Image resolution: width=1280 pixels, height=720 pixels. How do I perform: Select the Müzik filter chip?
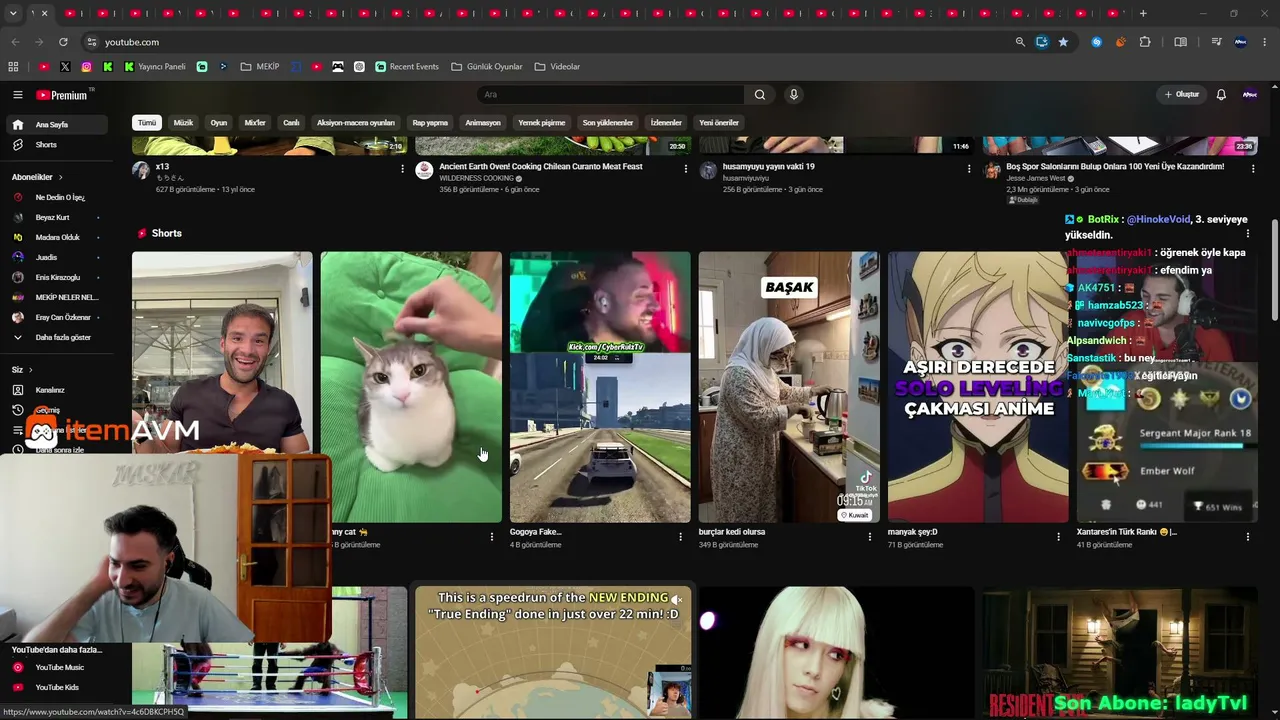coord(183,123)
